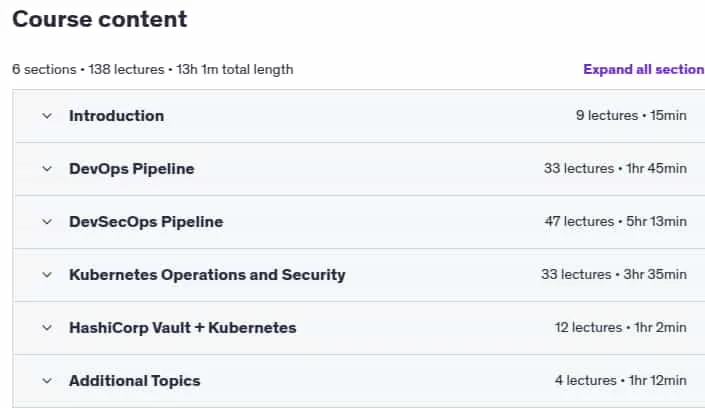This screenshot has width=705, height=408.
Task: Expand the Introduction section title
Action: (x=116, y=116)
